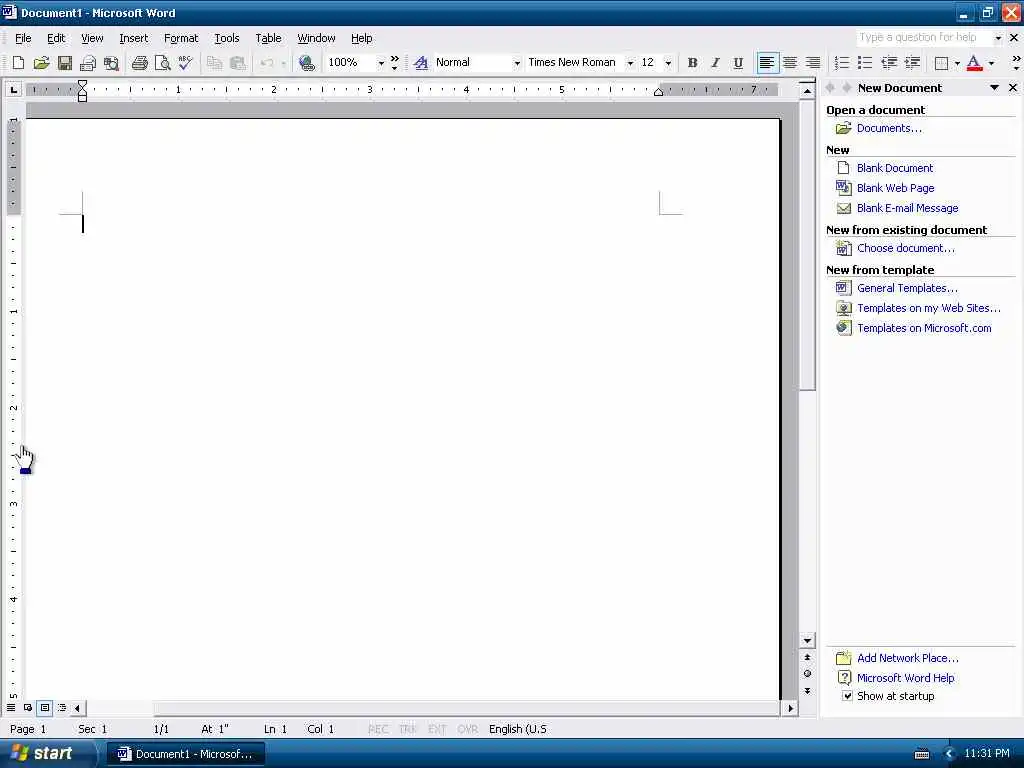
Task: Open the Insert menu
Action: (x=134, y=38)
